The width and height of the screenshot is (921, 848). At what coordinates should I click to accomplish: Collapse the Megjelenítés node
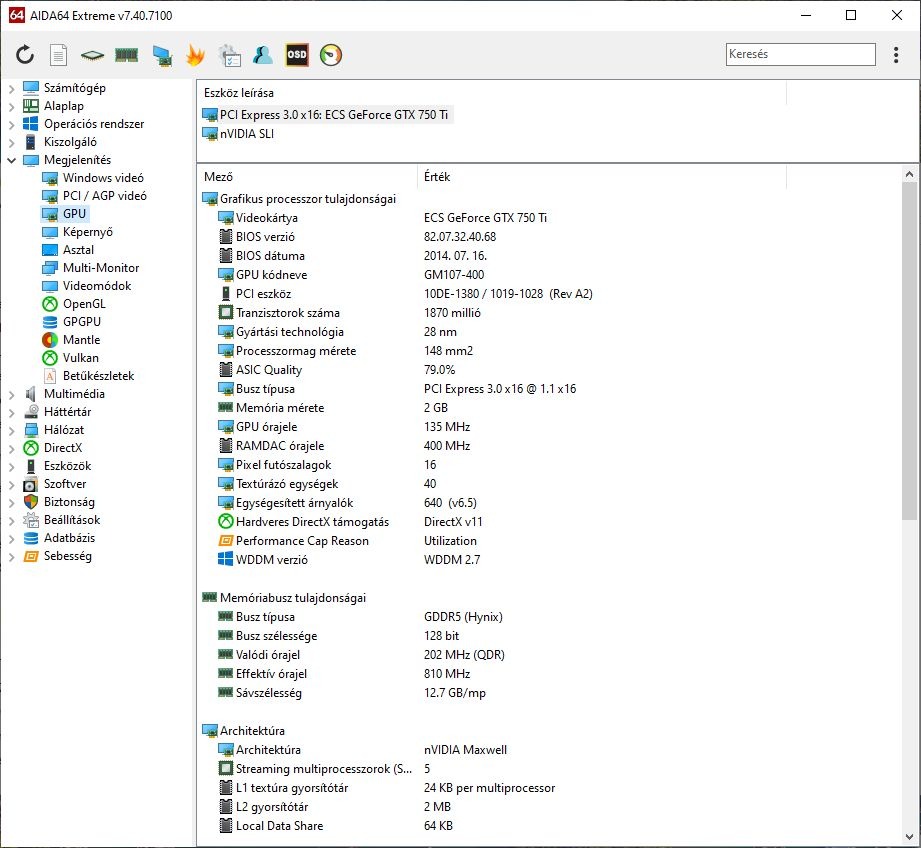12,160
